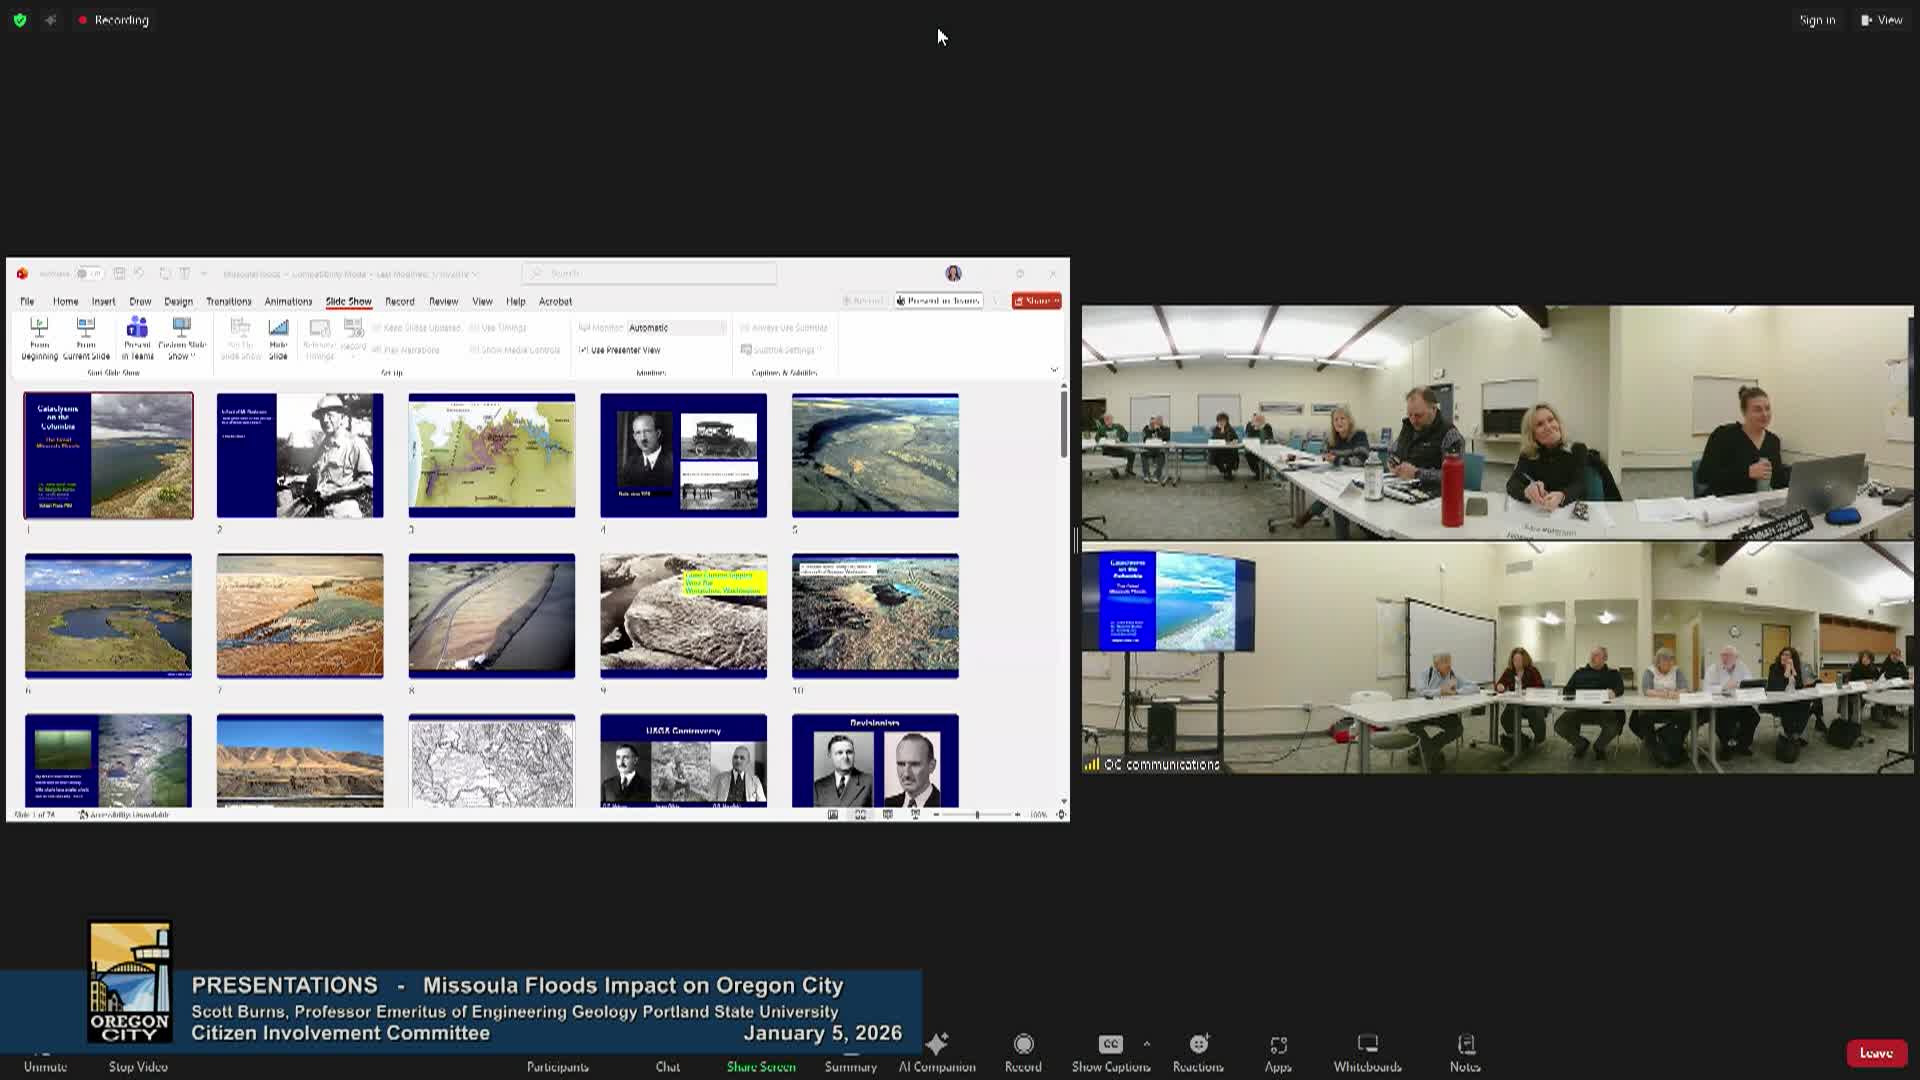Image resolution: width=1920 pixels, height=1080 pixels.
Task: Open the Reactions menu icon
Action: [1198, 1045]
